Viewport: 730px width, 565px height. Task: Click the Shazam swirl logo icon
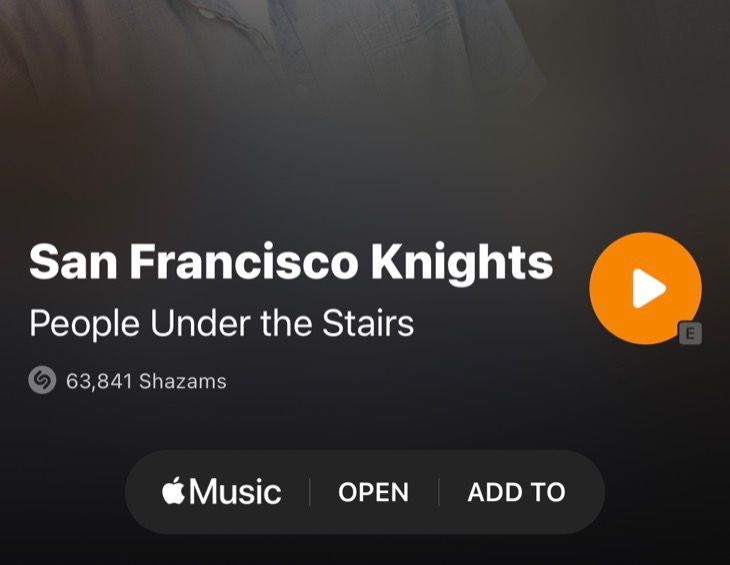(42, 380)
